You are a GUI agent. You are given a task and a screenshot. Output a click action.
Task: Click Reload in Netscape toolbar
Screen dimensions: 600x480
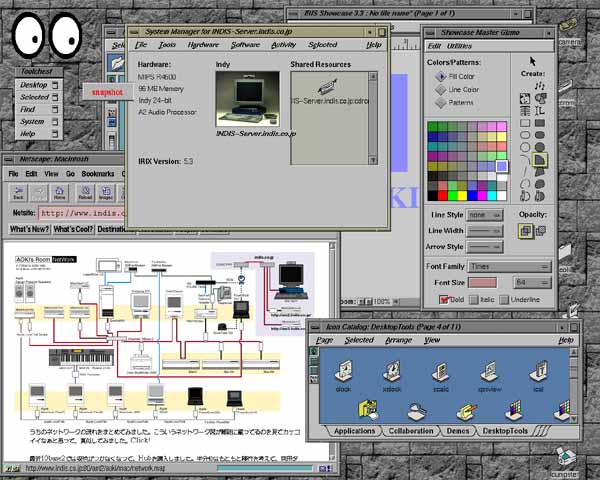click(x=85, y=192)
